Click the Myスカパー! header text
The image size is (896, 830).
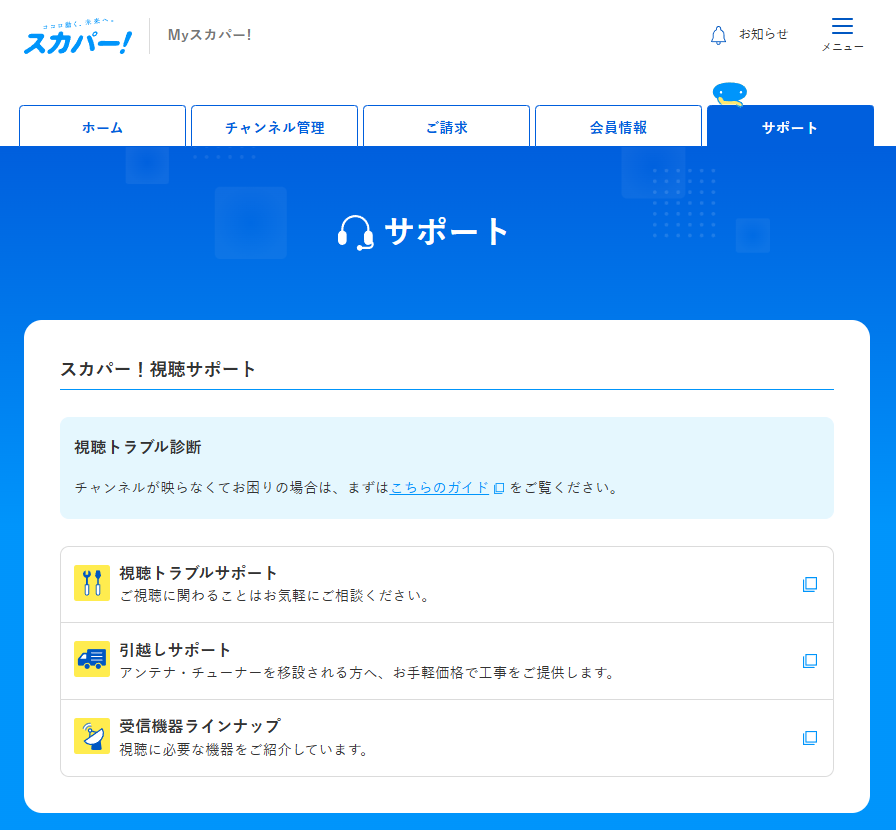click(x=209, y=35)
